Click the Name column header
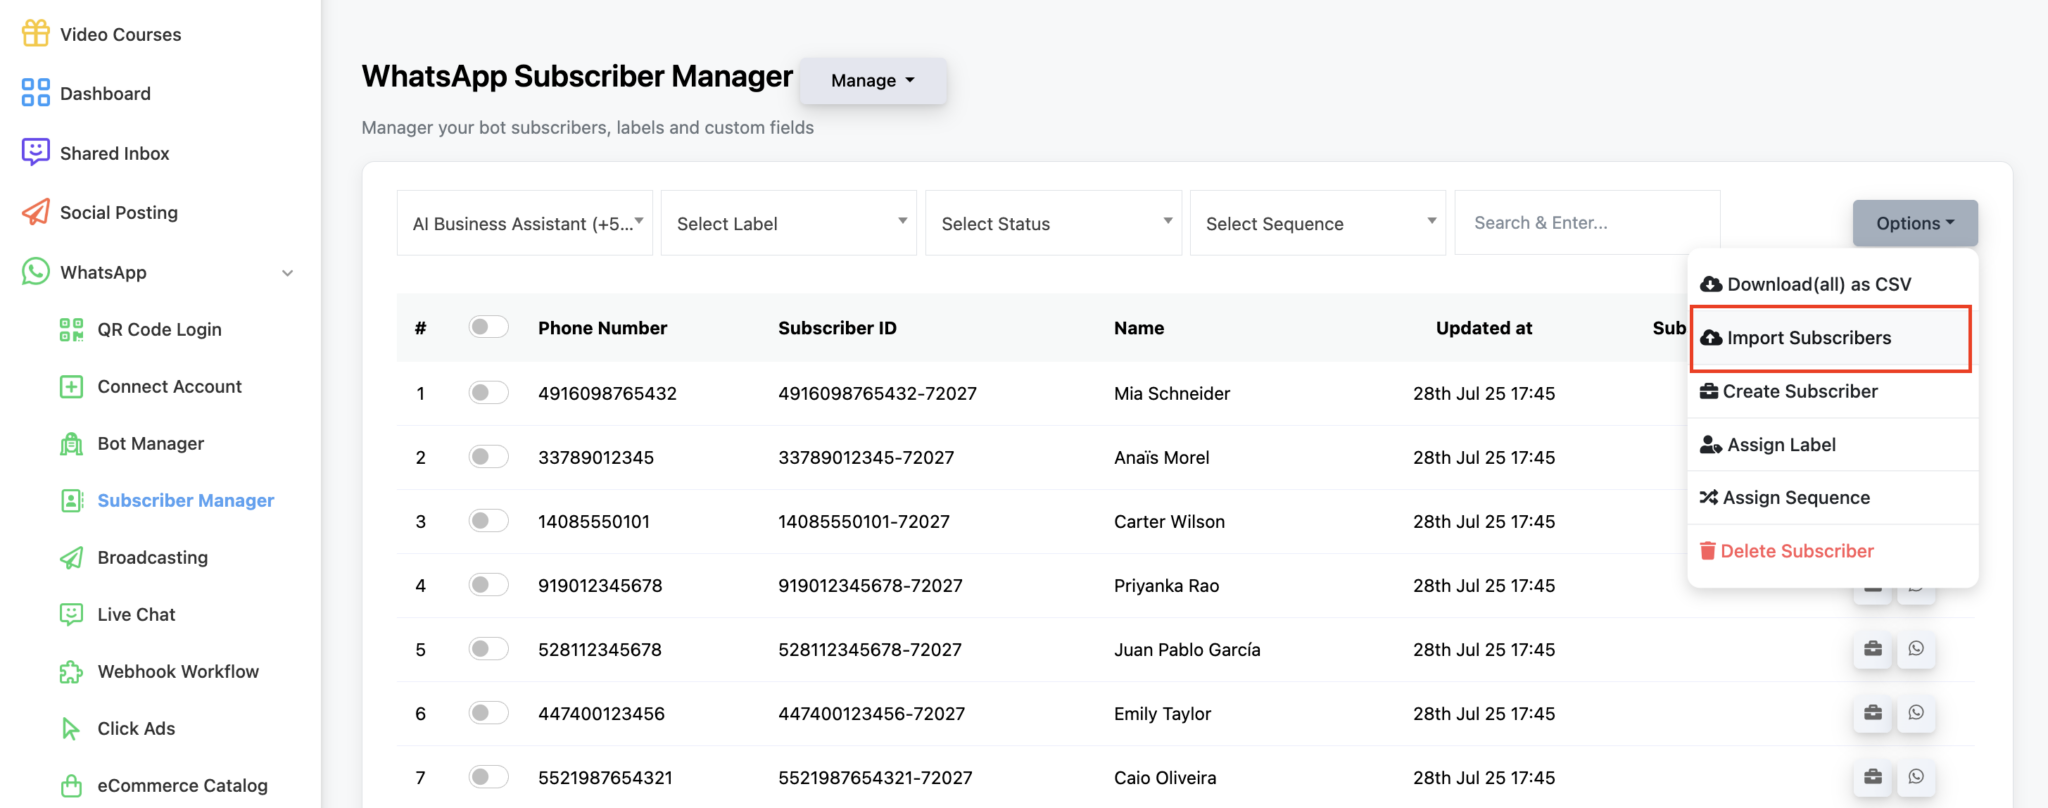This screenshot has height=808, width=2048. 1139,328
